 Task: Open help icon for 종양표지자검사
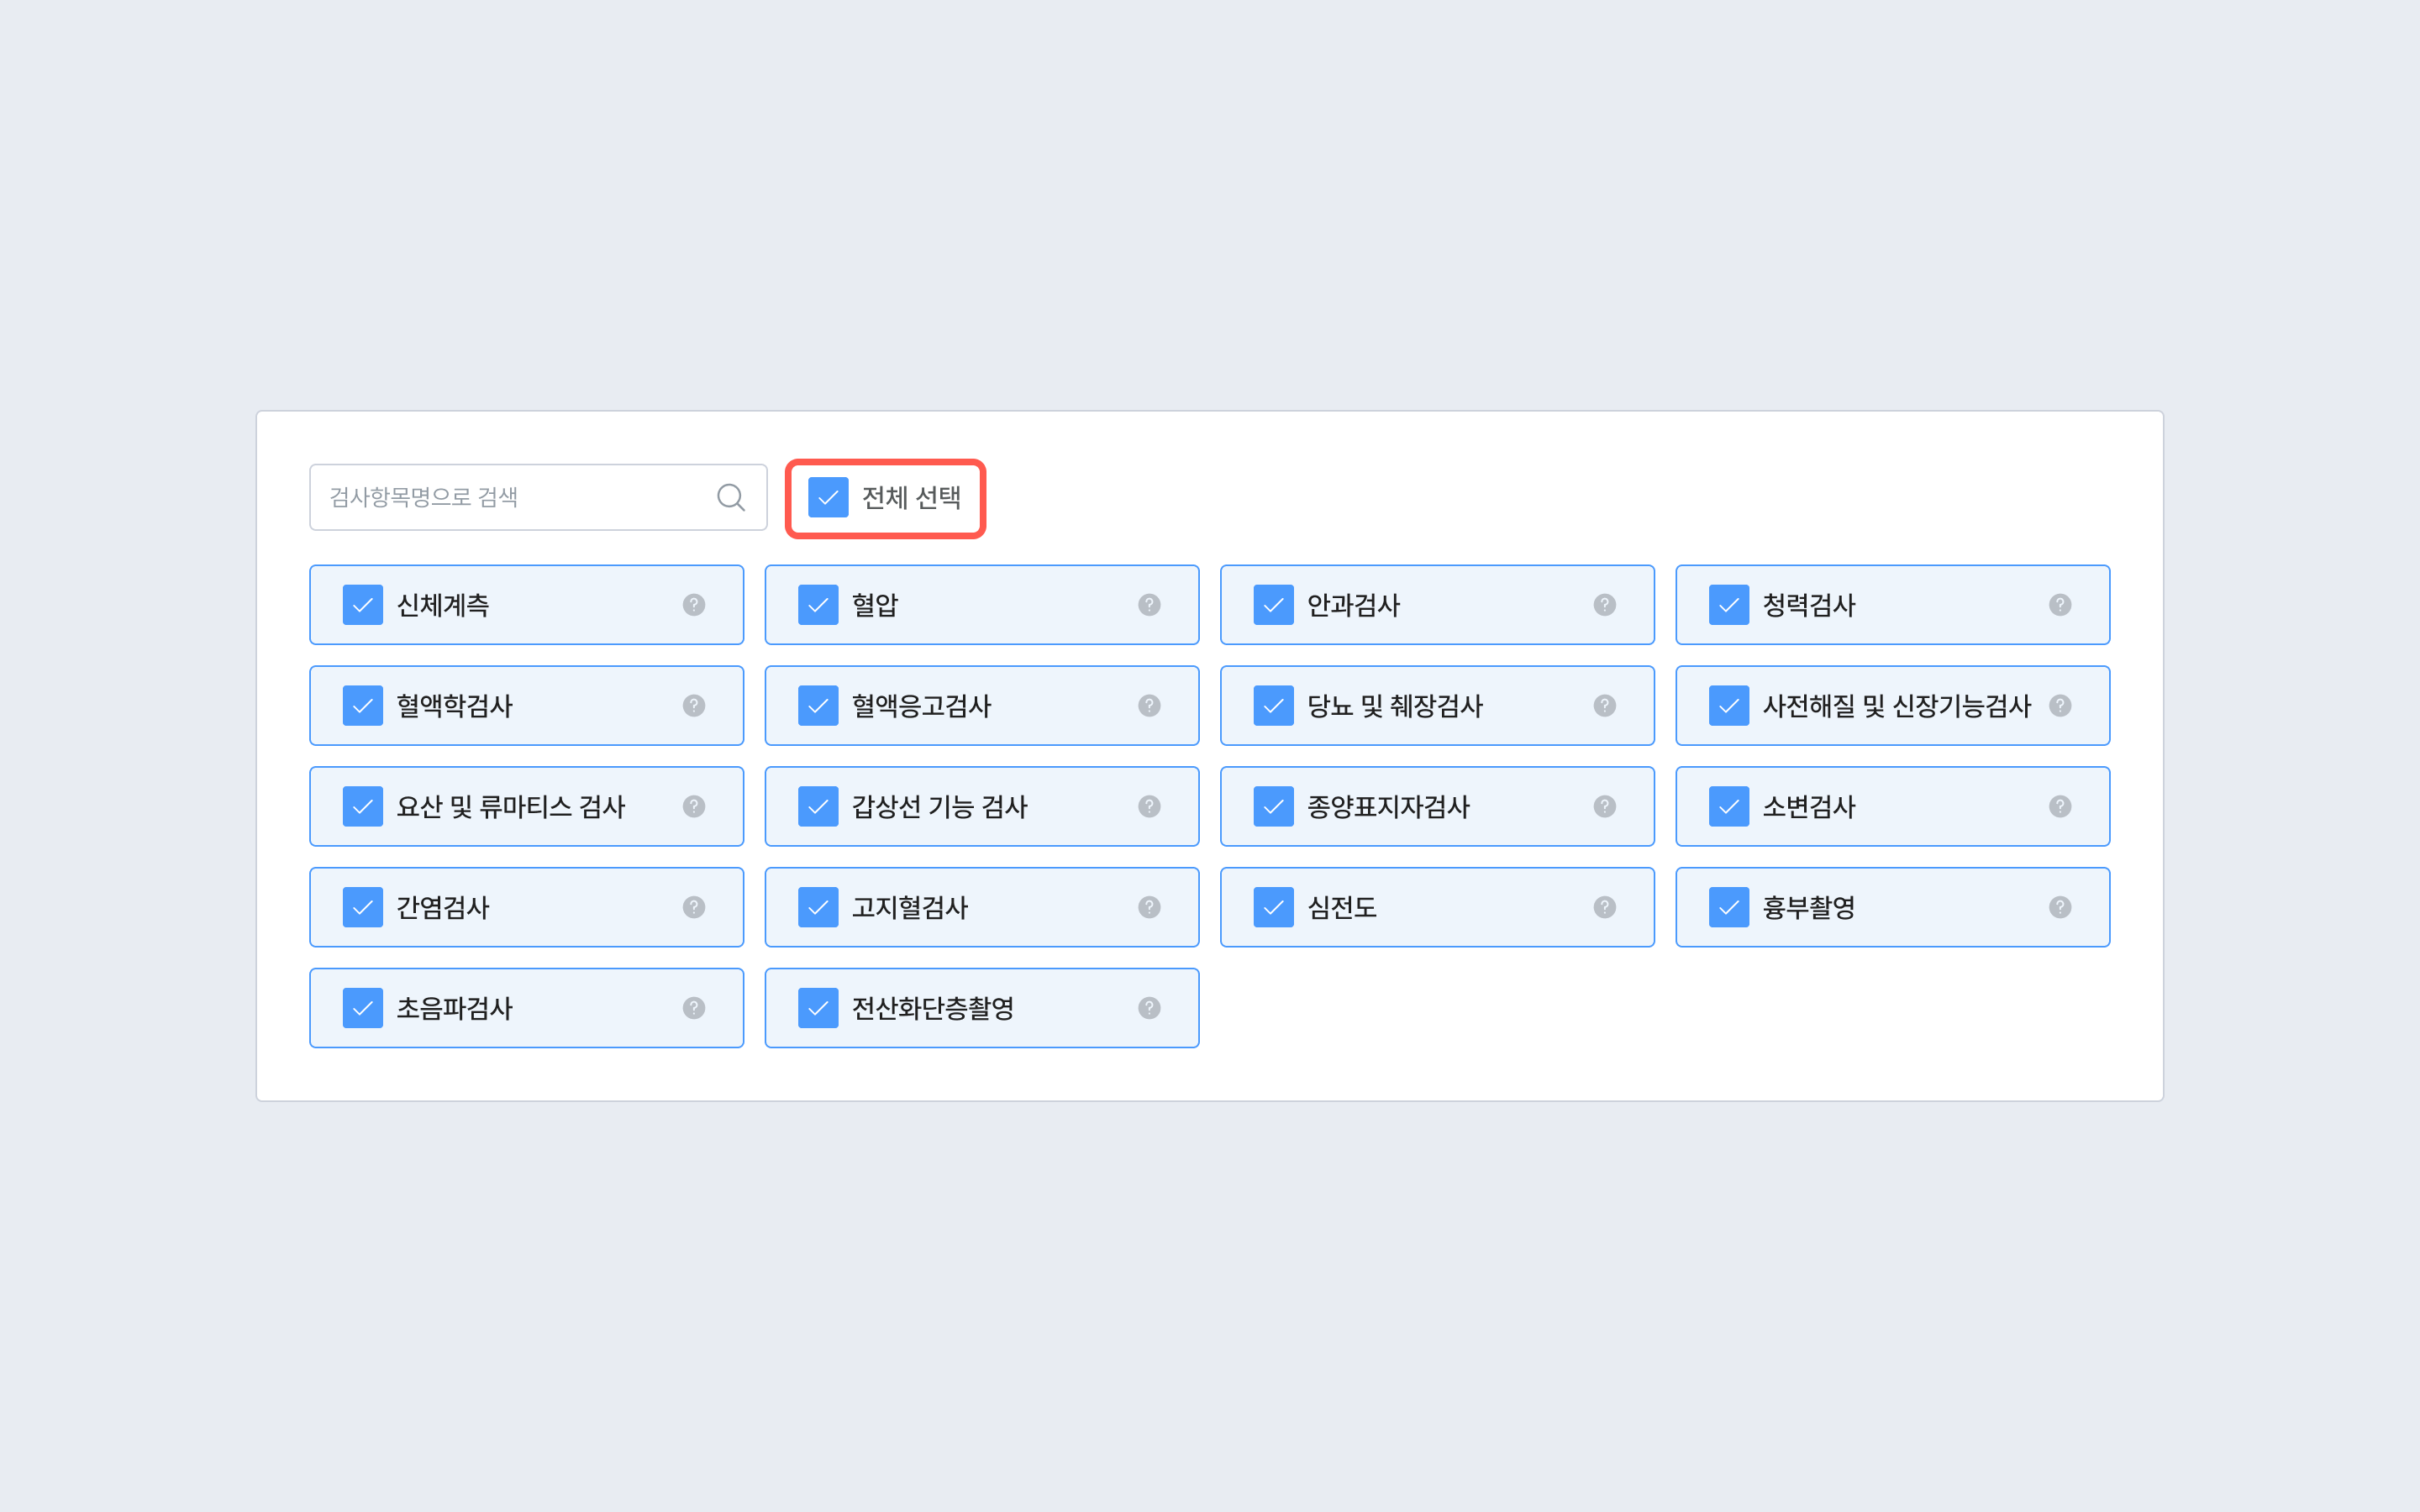point(1604,806)
